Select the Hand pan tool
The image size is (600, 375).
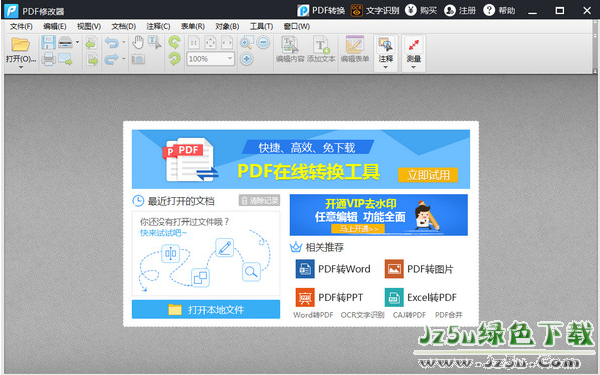click(138, 42)
